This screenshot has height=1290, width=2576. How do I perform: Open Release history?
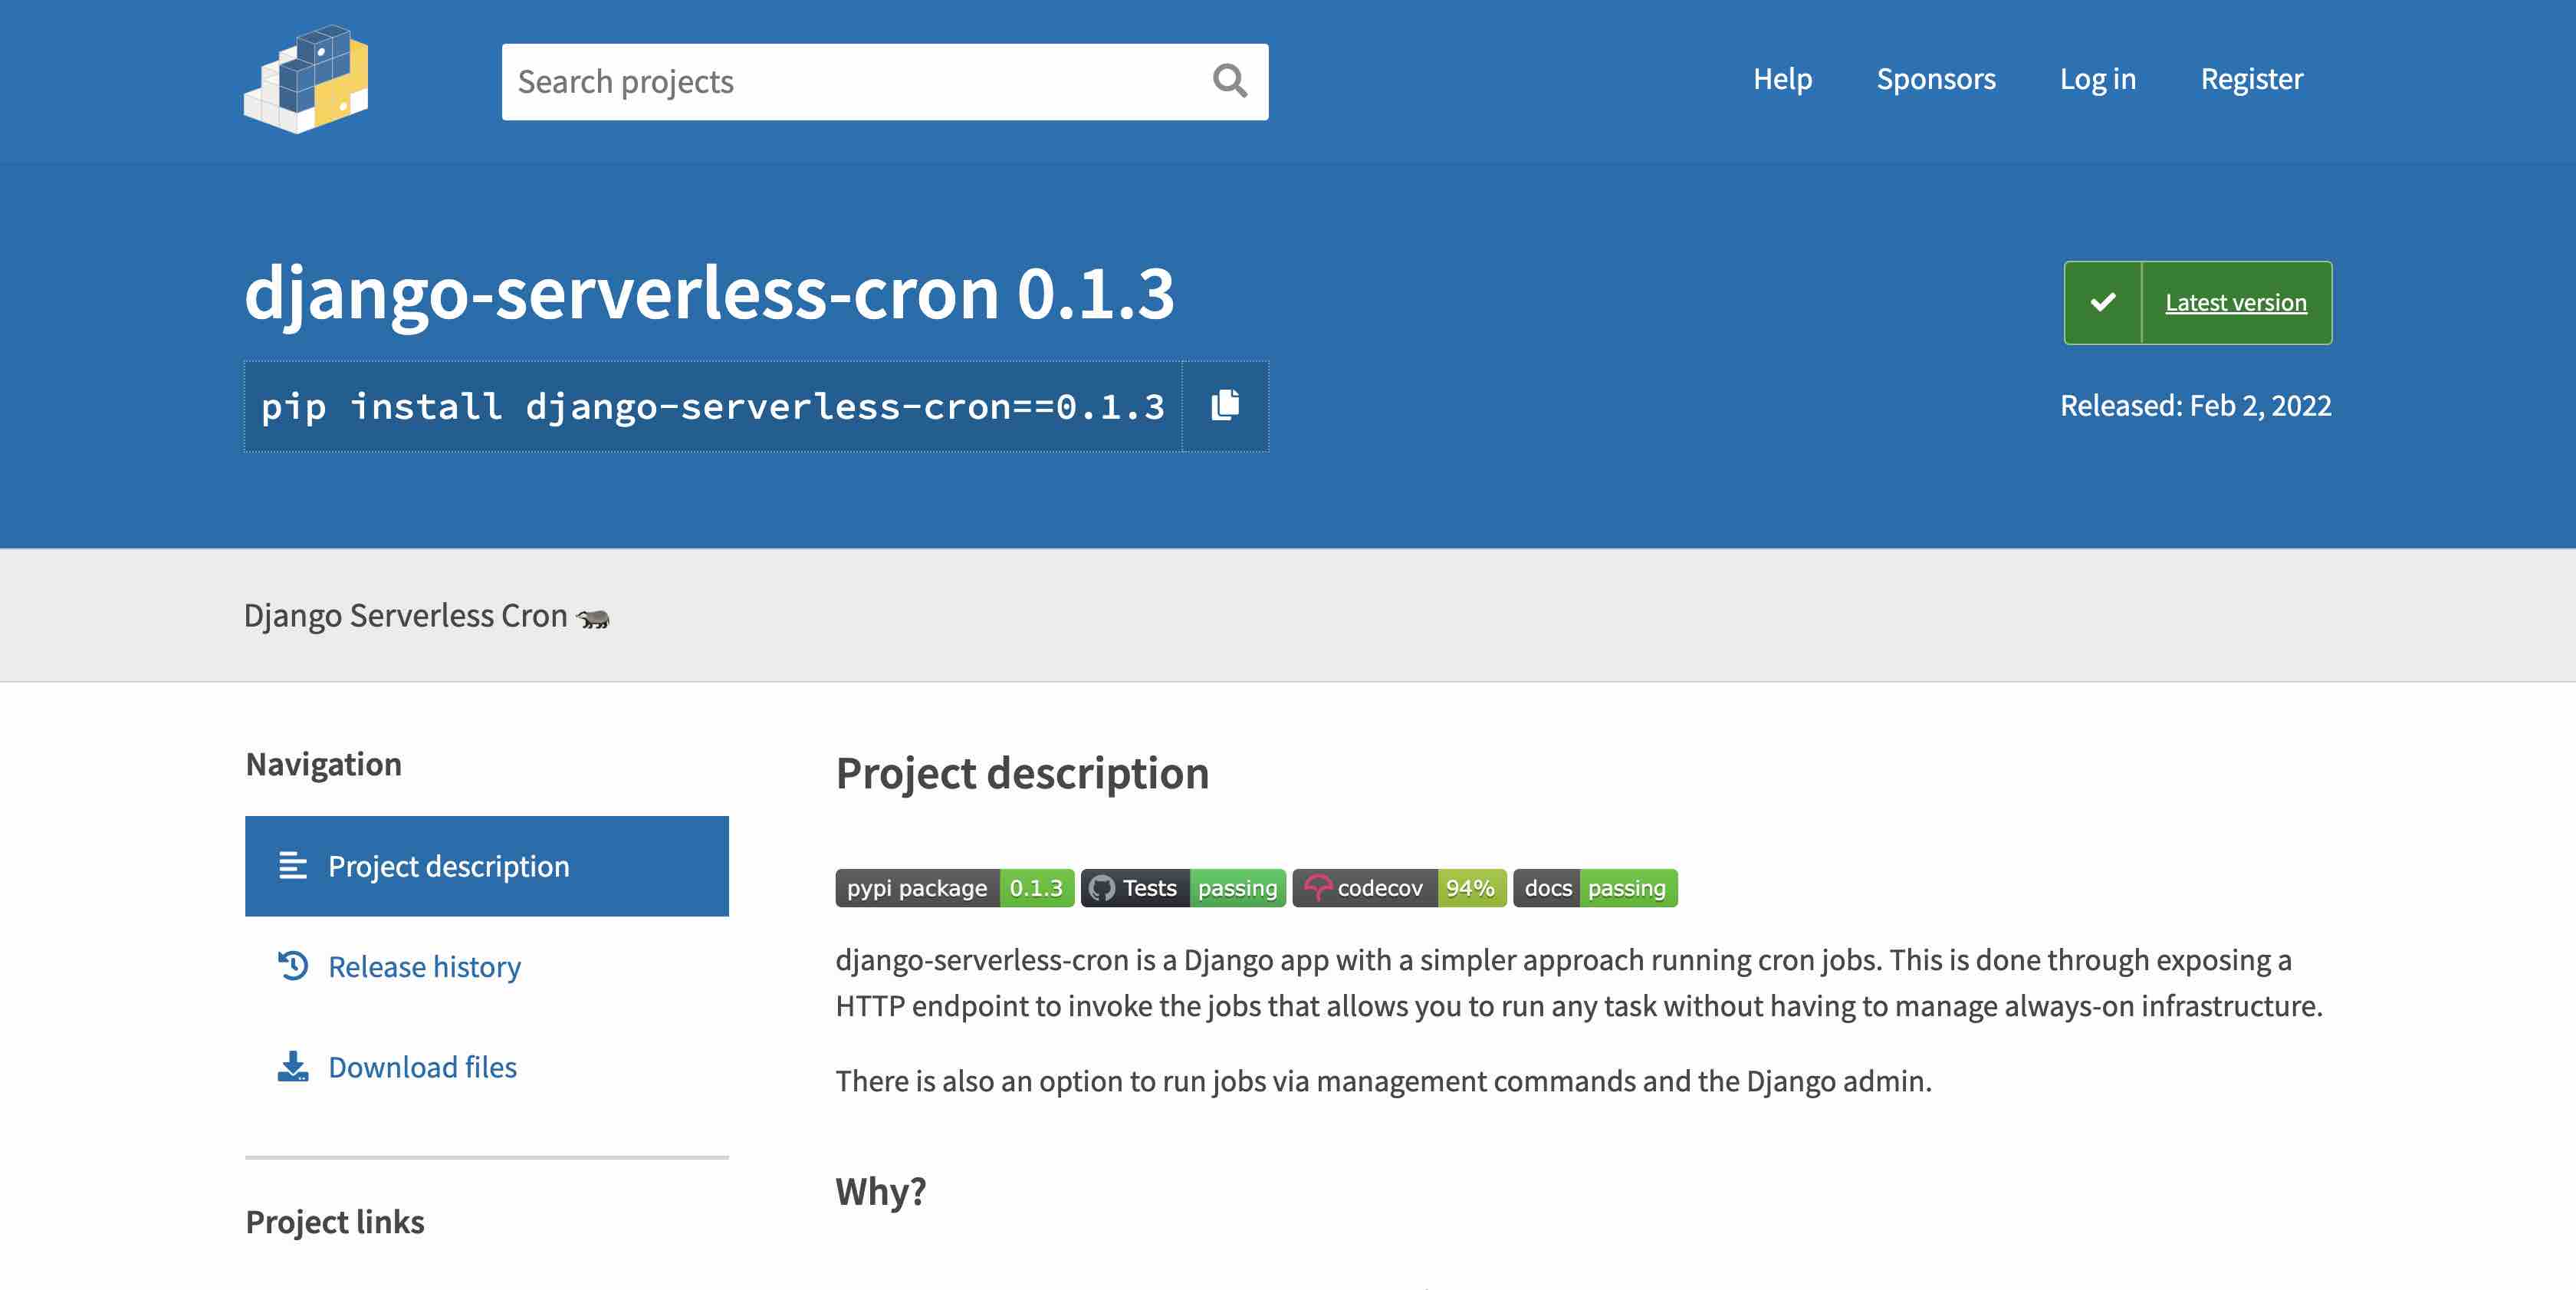(424, 966)
